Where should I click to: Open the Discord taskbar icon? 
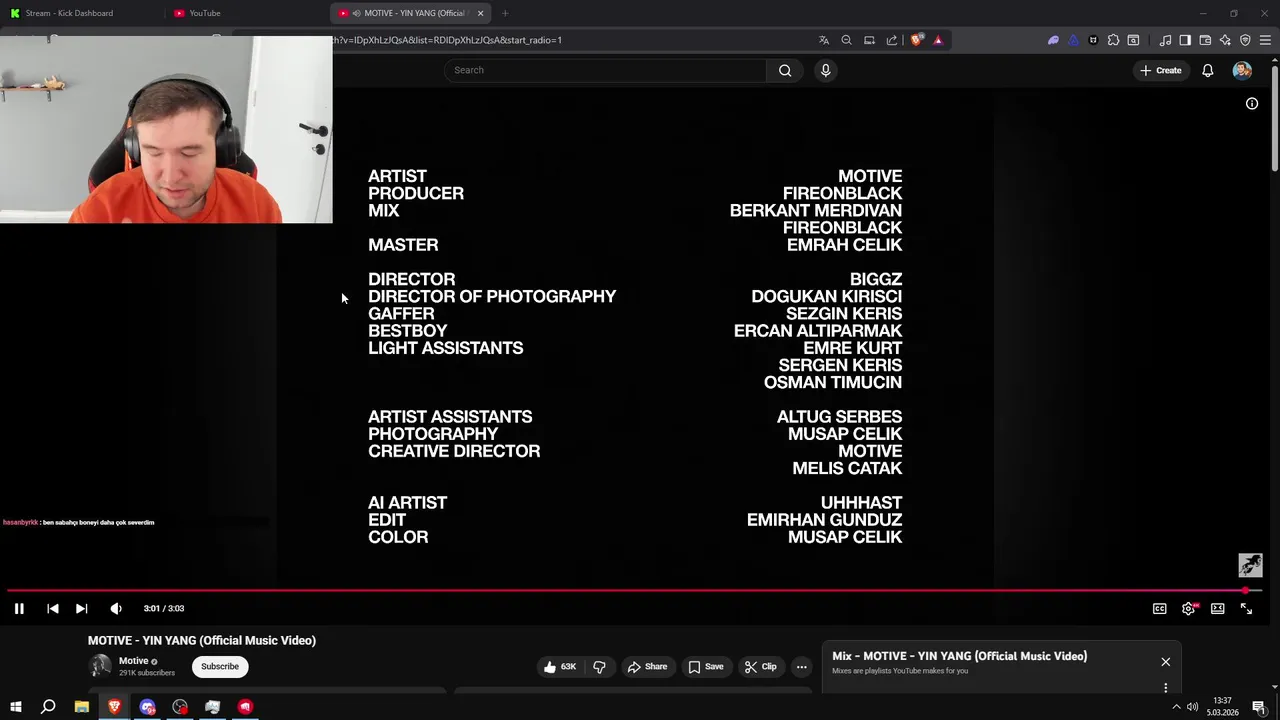147,707
